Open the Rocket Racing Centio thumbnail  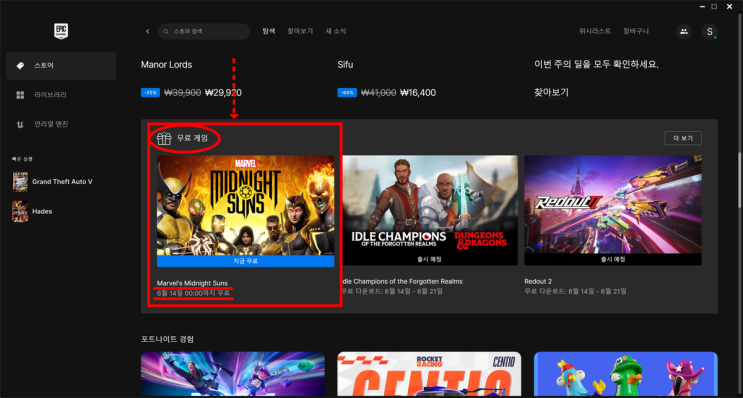click(429, 375)
